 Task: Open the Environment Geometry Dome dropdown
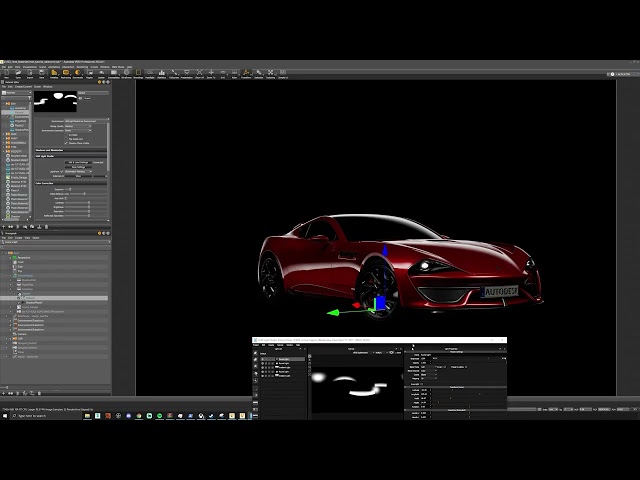[78, 130]
